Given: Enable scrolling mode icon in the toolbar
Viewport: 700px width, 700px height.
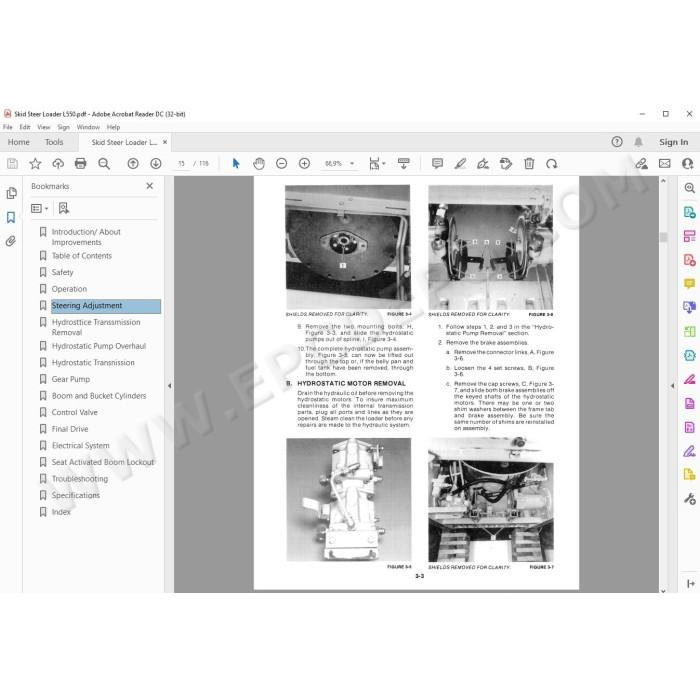Looking at the screenshot, I should point(404,164).
